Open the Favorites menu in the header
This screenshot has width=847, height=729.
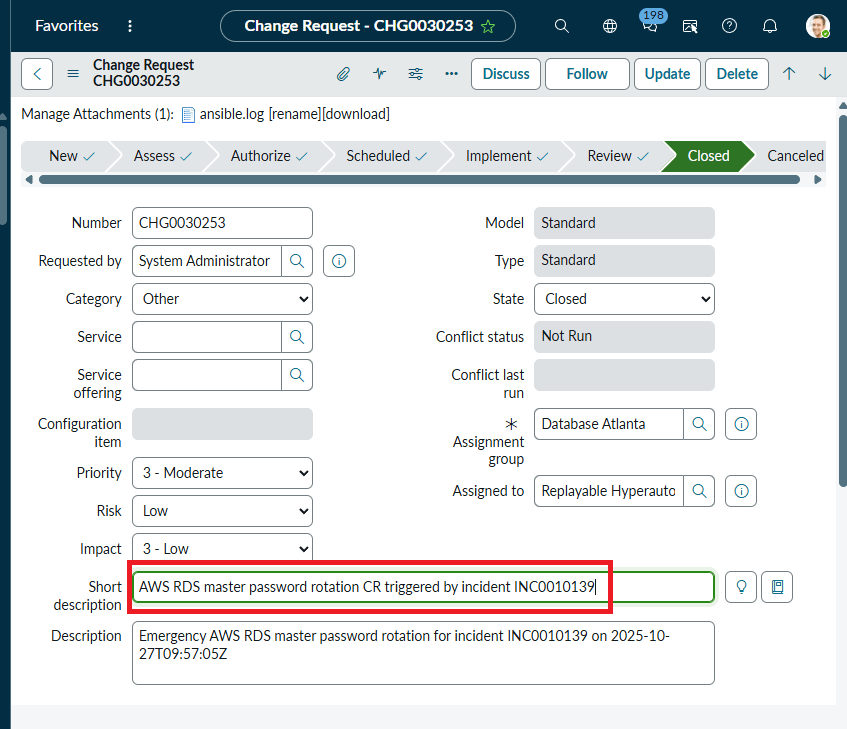coord(66,26)
